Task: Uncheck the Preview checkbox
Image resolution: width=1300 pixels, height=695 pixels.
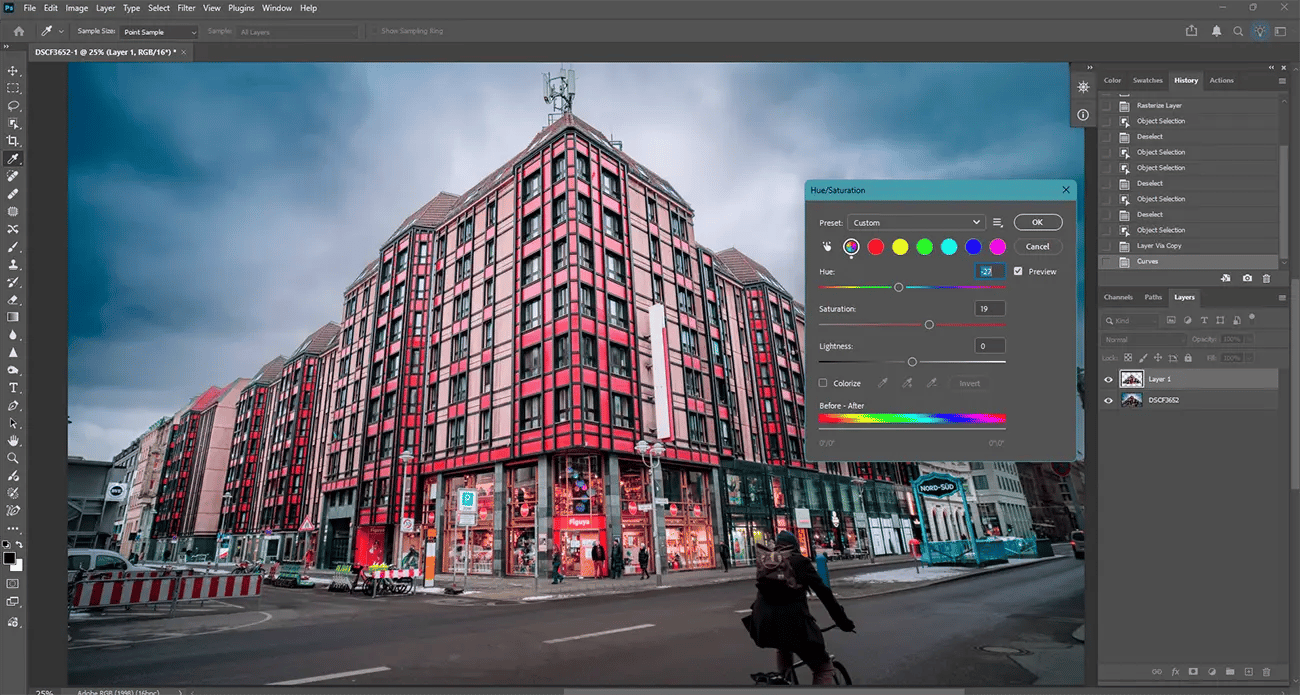Action: pos(1018,271)
